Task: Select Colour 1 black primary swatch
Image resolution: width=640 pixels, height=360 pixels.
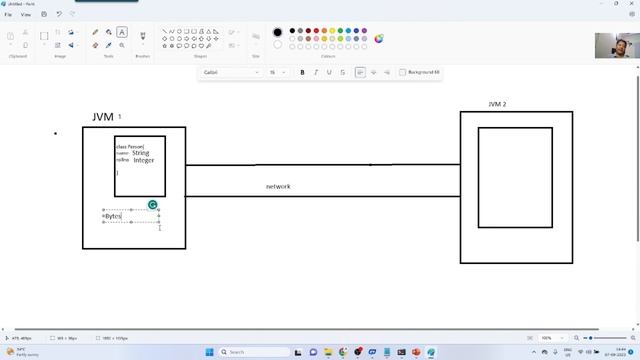Action: click(278, 32)
